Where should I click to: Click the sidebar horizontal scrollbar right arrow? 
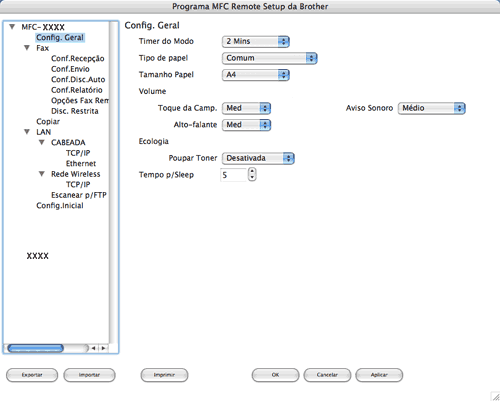[104, 348]
